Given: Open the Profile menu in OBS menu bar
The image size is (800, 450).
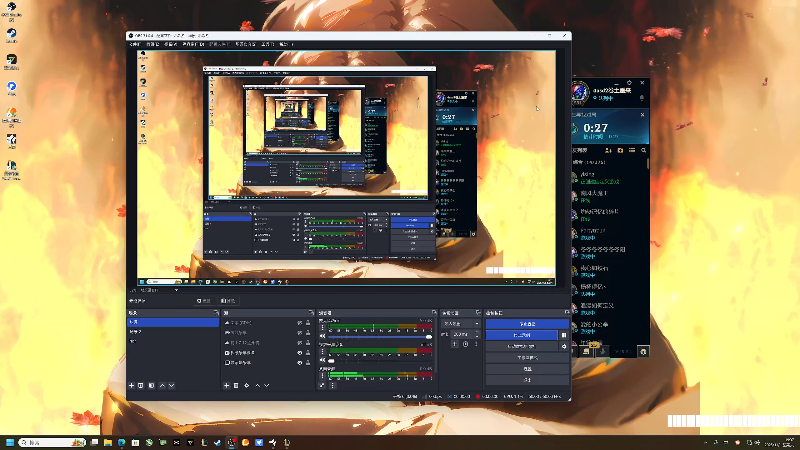Looking at the screenshot, I should point(218,44).
